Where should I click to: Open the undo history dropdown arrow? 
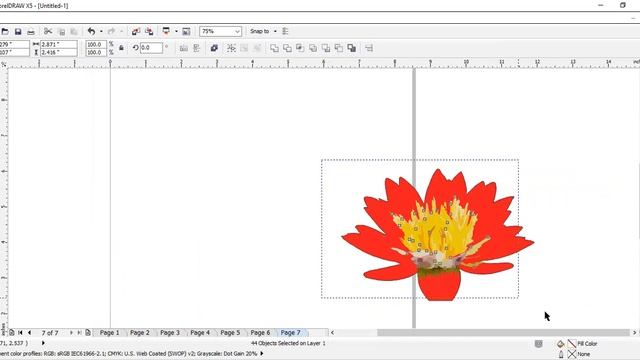pos(101,31)
